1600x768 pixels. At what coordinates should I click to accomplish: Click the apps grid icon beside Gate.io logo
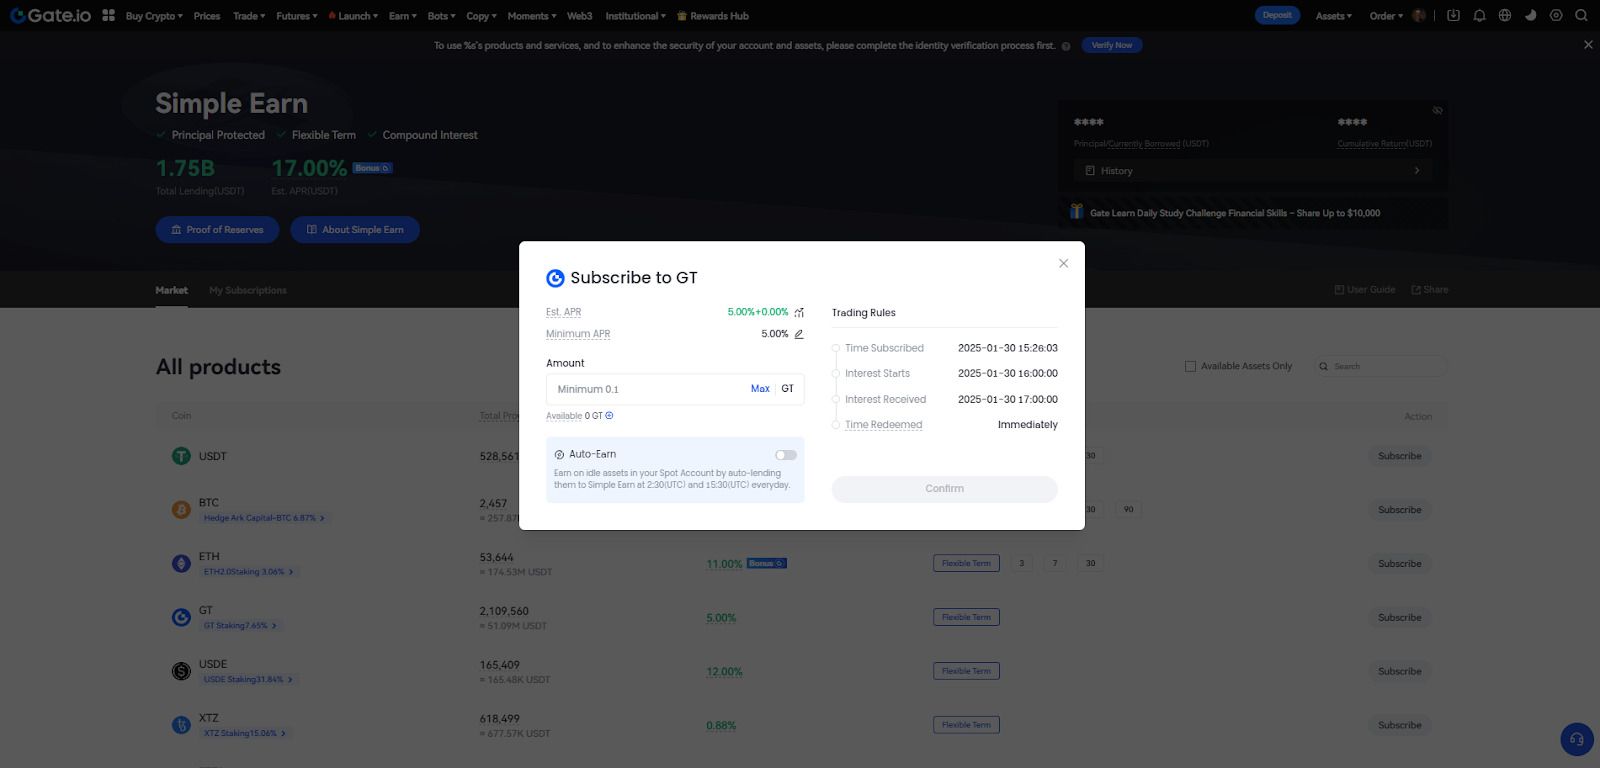click(x=108, y=16)
